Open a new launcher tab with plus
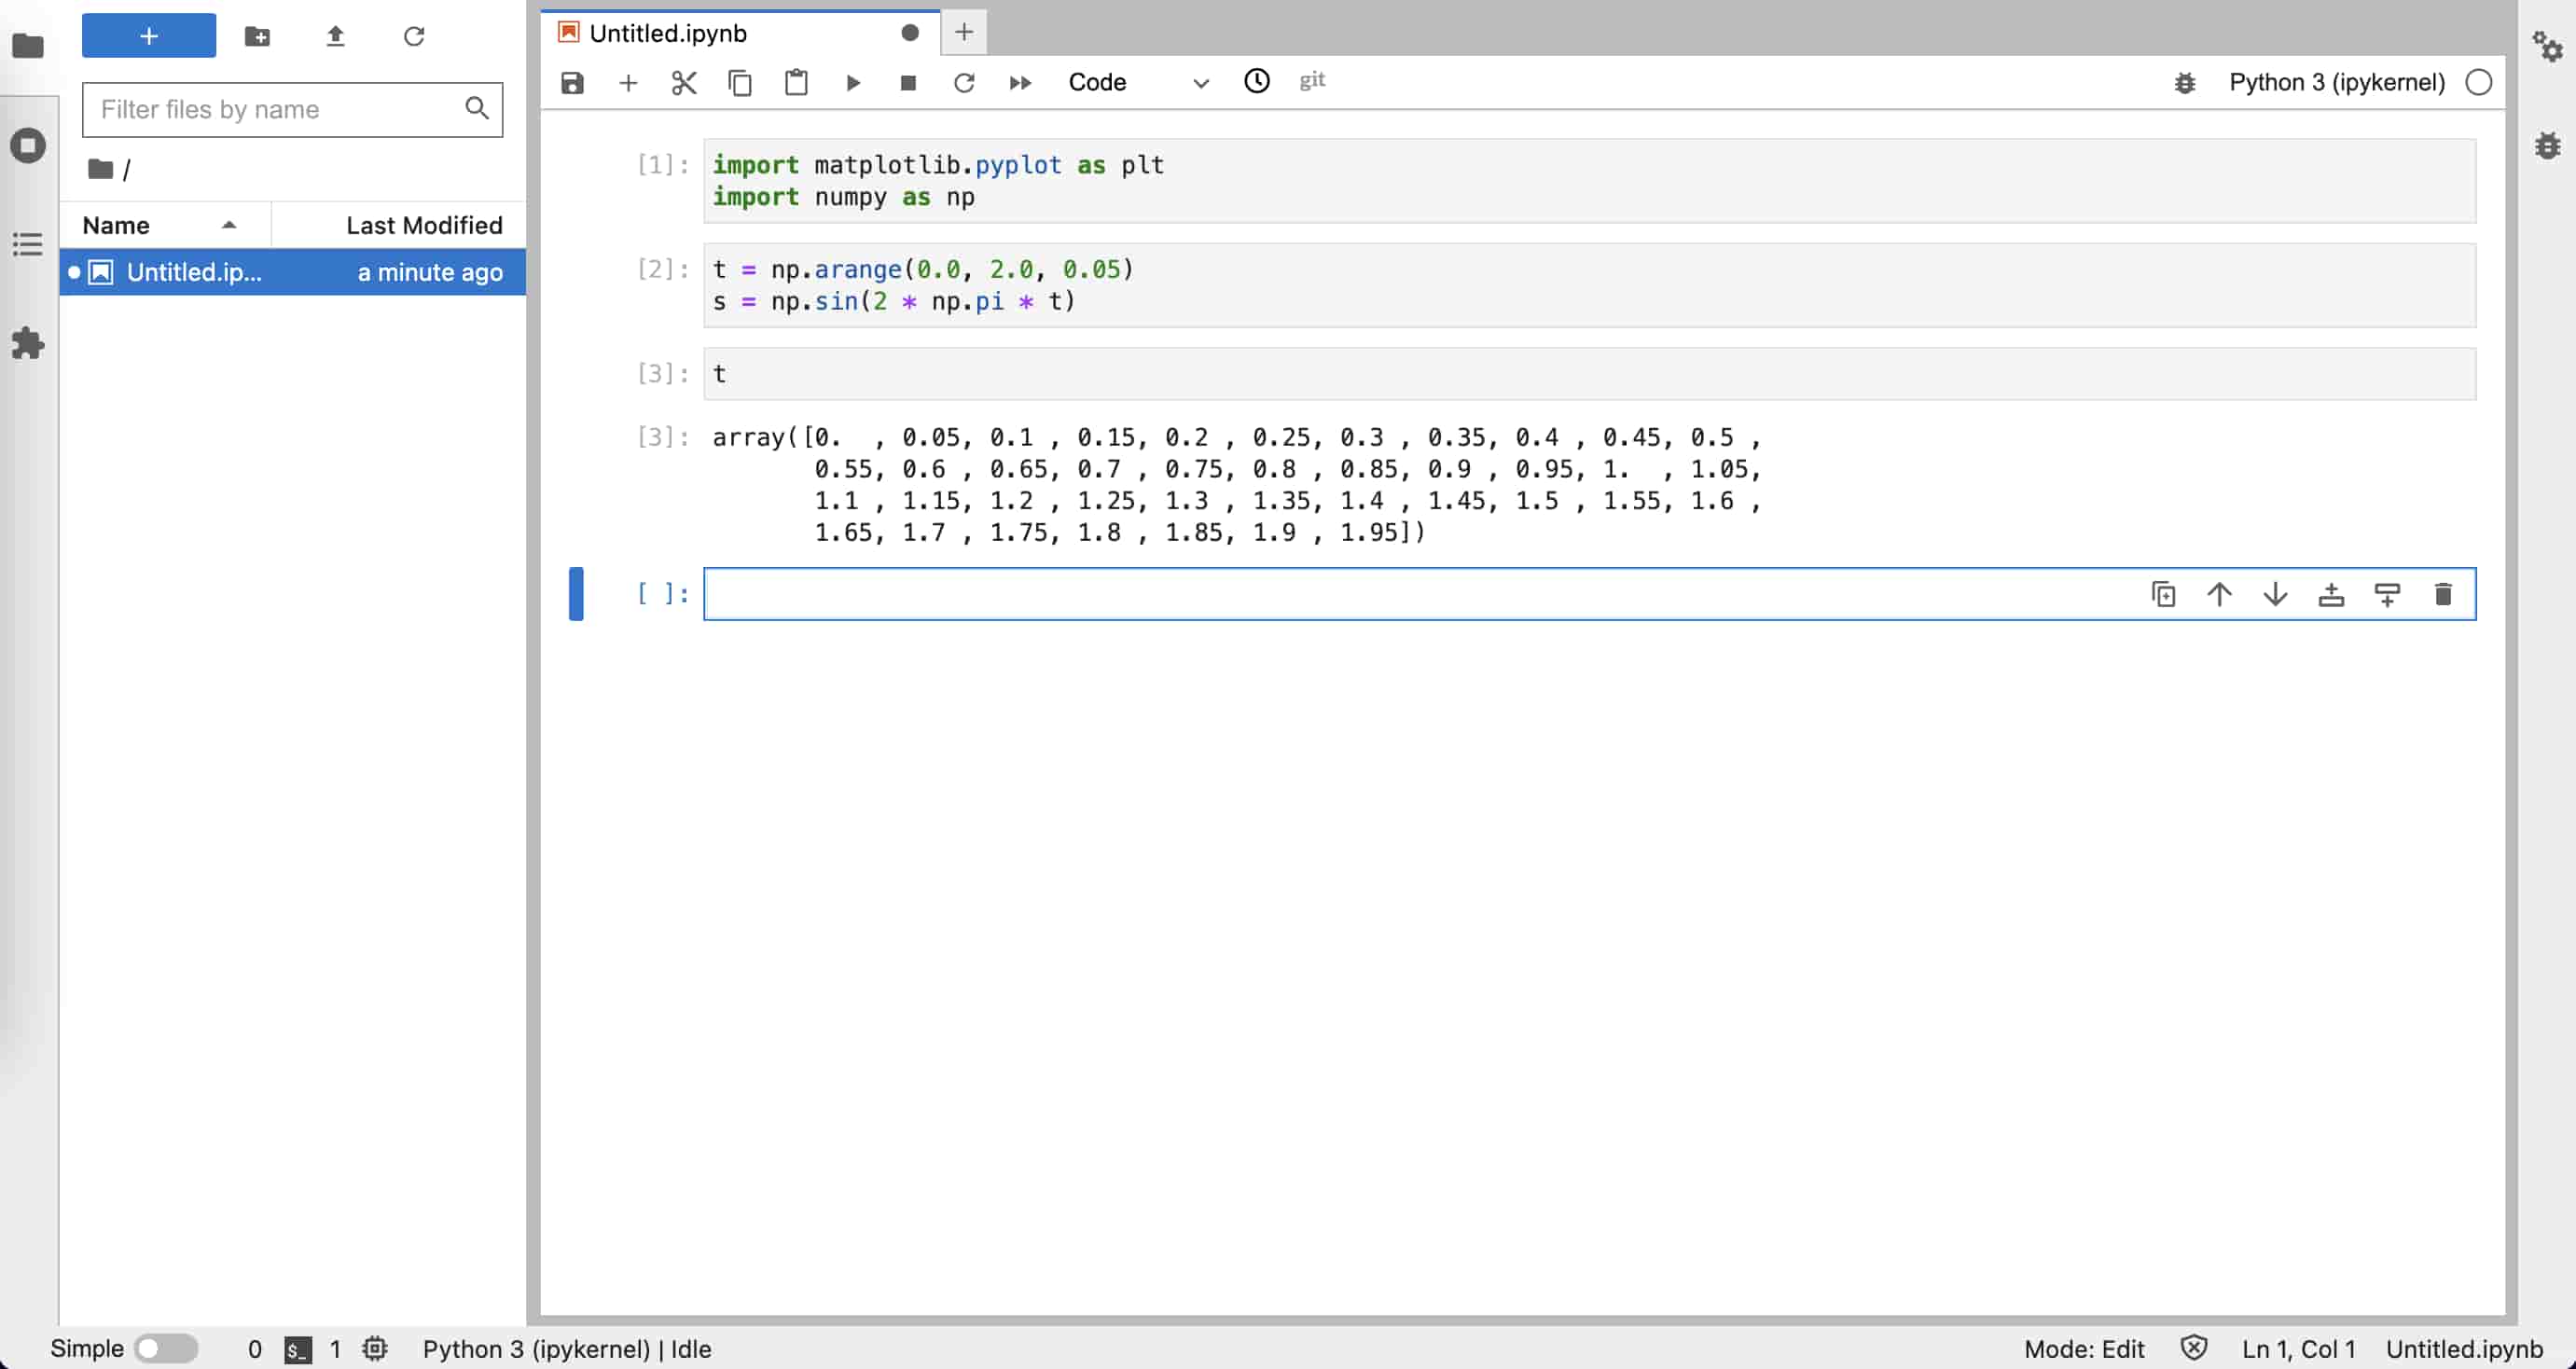Viewport: 2576px width, 1369px height. 964,32
